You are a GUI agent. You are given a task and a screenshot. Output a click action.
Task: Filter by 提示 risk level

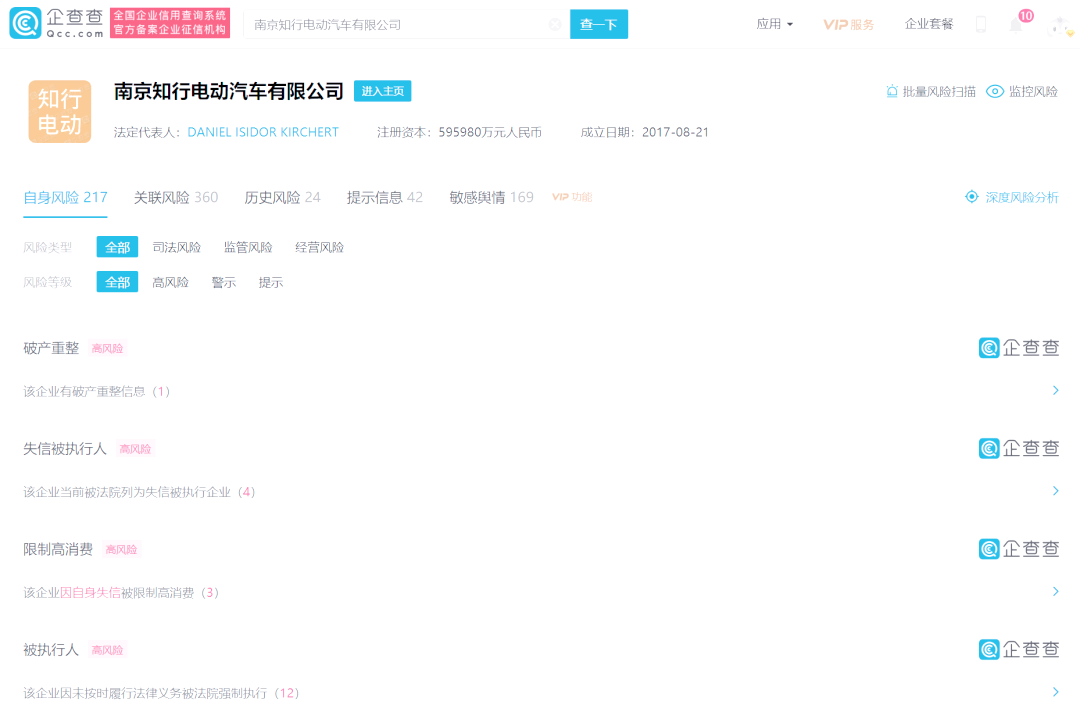271,282
